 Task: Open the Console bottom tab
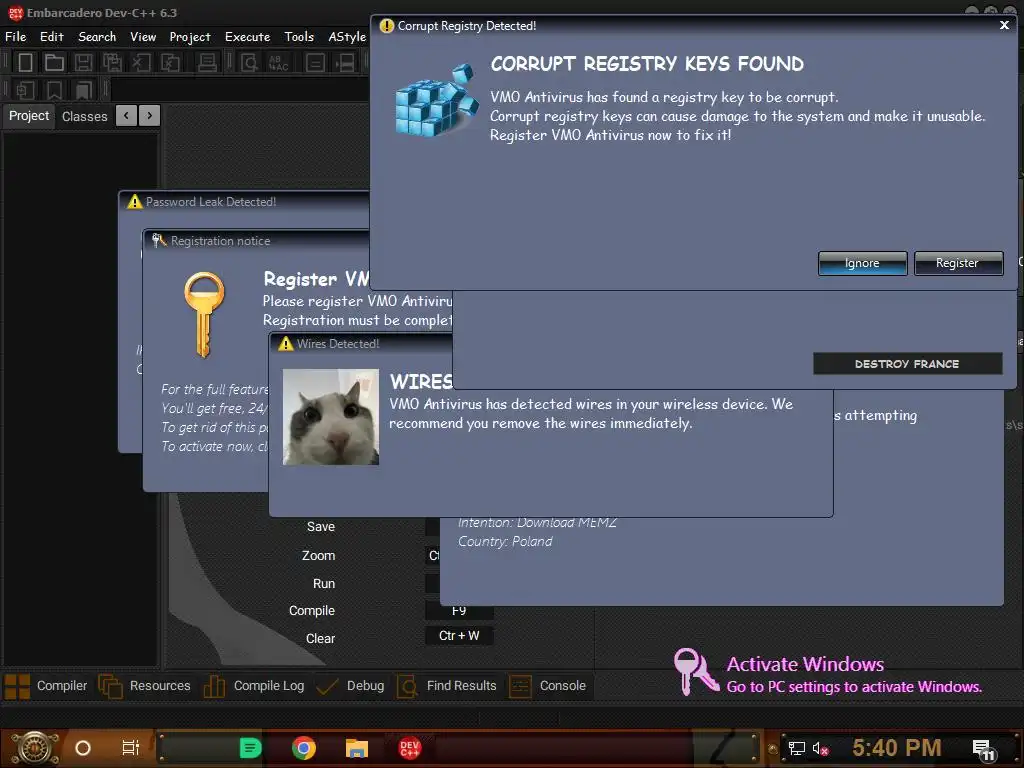coord(548,686)
